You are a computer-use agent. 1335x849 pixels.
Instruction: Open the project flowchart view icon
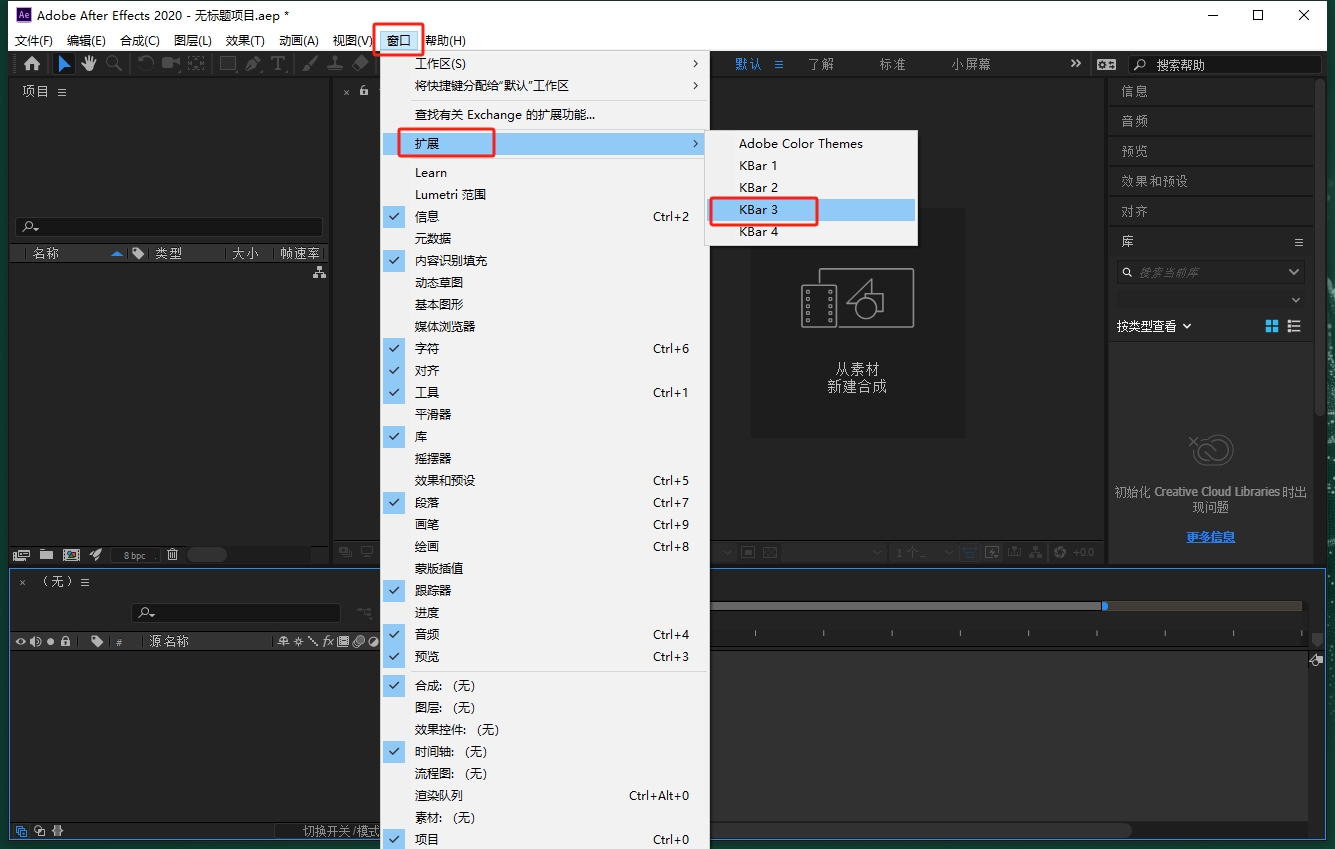(319, 272)
